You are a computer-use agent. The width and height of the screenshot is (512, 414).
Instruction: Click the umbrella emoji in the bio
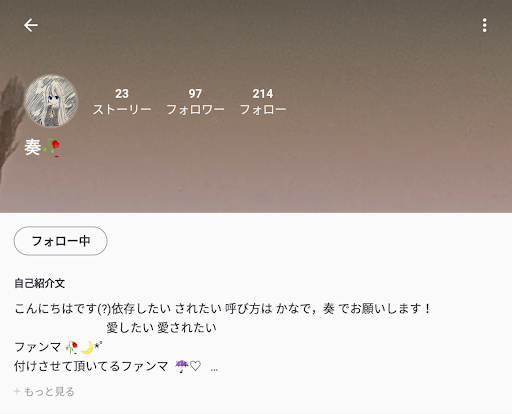pyautogui.click(x=182, y=366)
